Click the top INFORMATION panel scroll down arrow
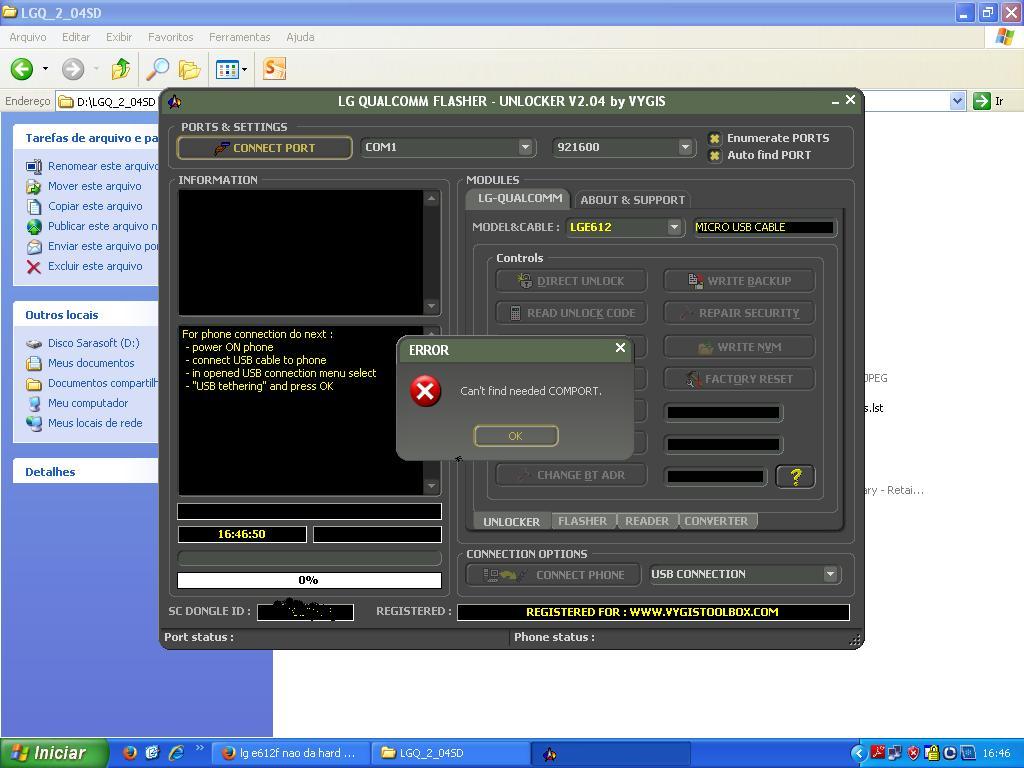The width and height of the screenshot is (1024, 768). [x=431, y=306]
